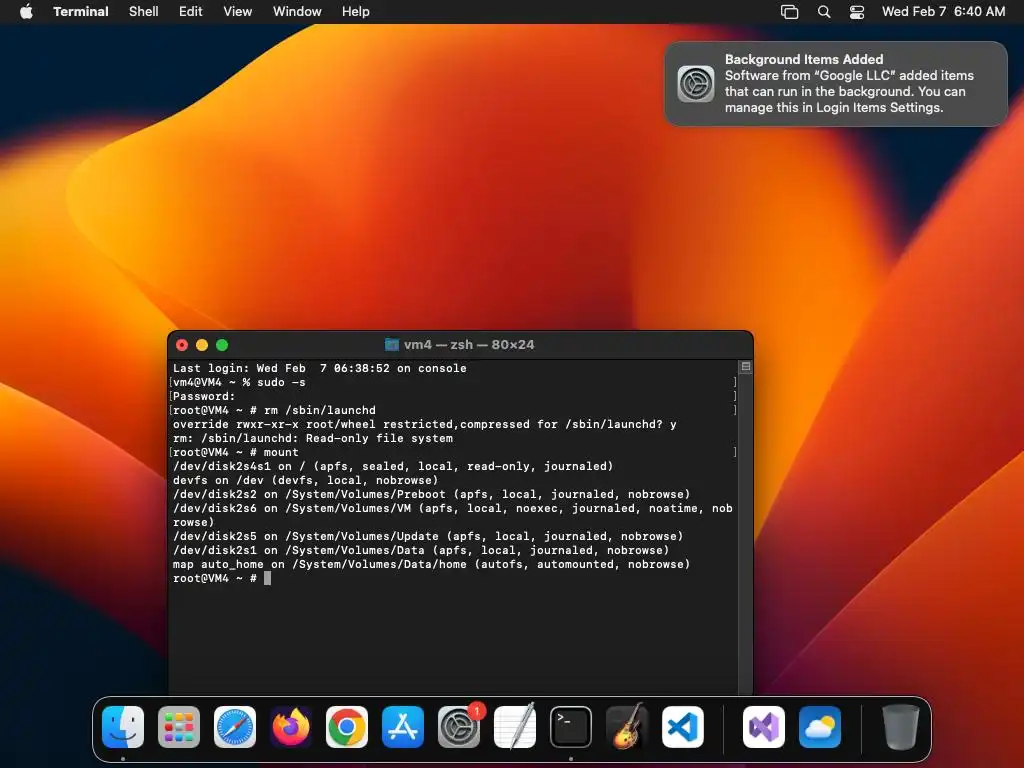Open System Settings with update badge
The width and height of the screenshot is (1024, 768).
point(459,727)
